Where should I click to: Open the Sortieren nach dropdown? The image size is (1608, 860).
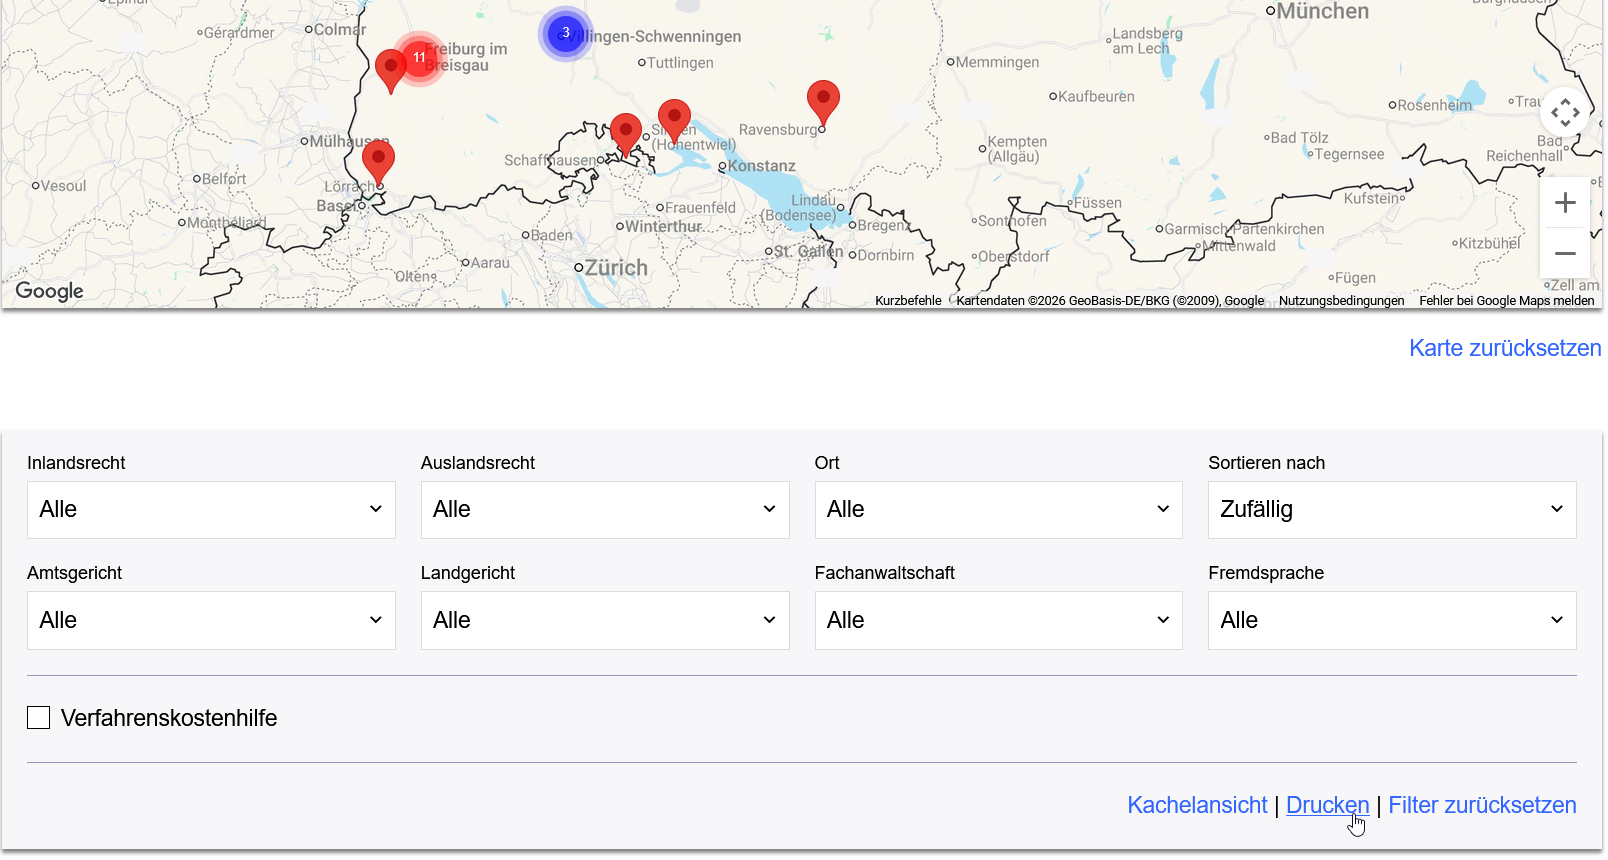click(1392, 510)
